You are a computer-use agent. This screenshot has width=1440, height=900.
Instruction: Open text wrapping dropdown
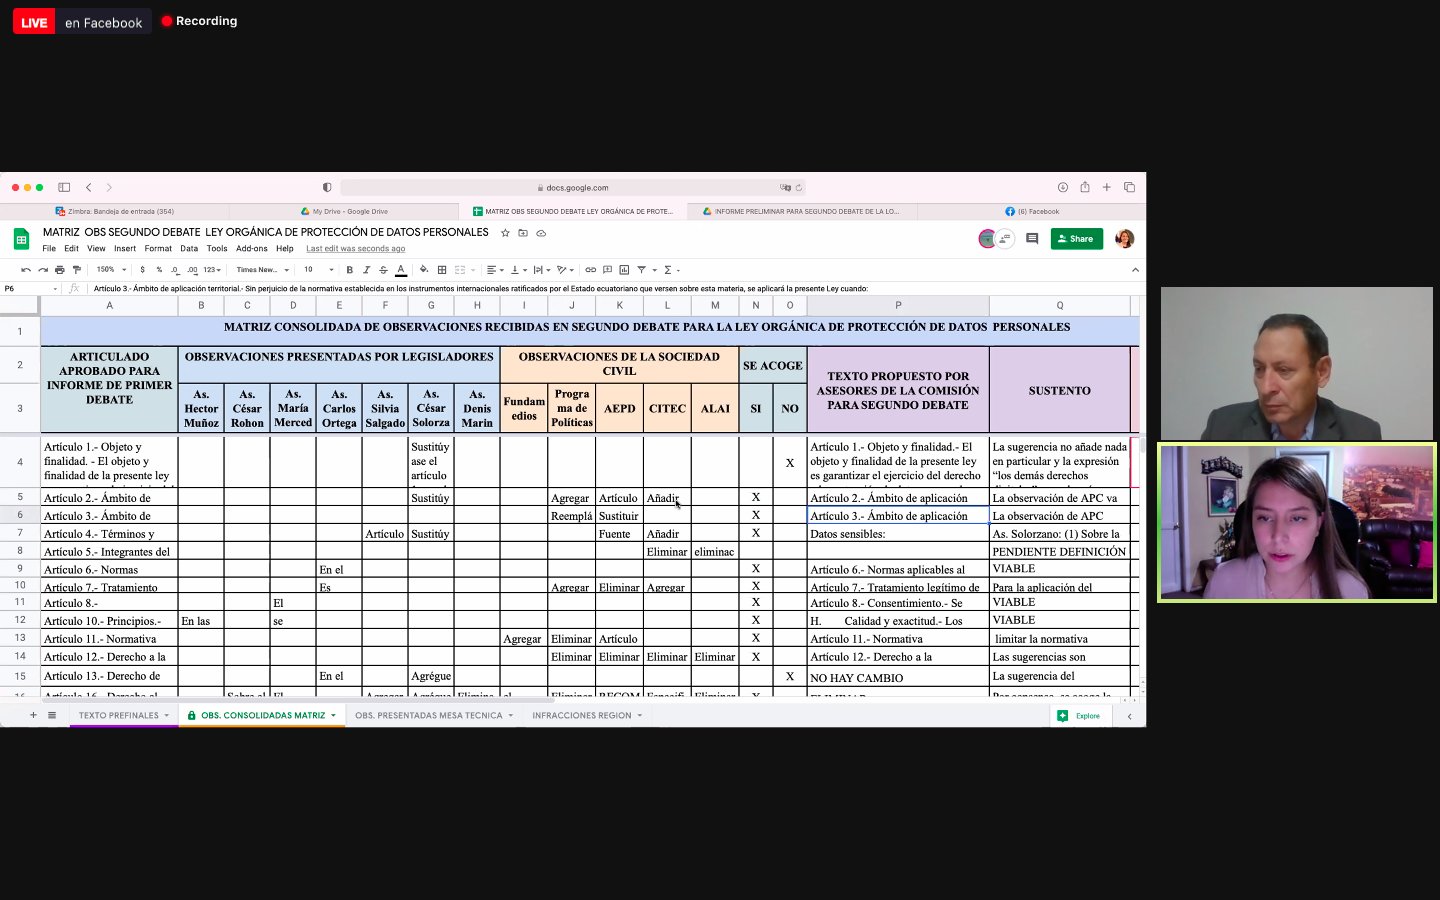click(541, 270)
